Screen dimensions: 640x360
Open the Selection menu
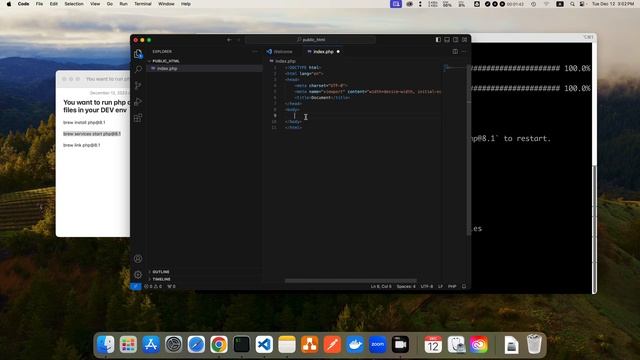click(x=74, y=4)
